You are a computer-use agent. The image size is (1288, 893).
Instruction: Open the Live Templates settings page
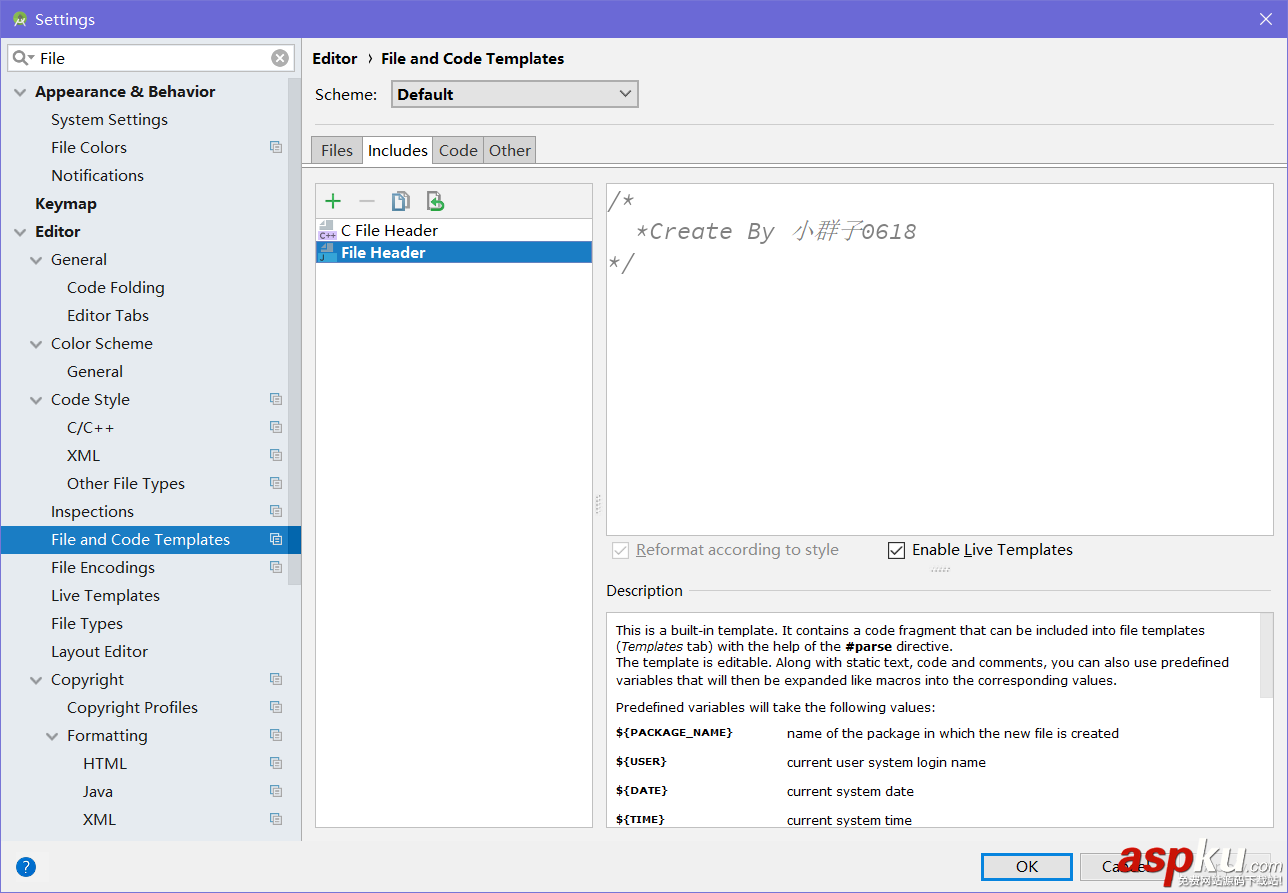tap(105, 595)
